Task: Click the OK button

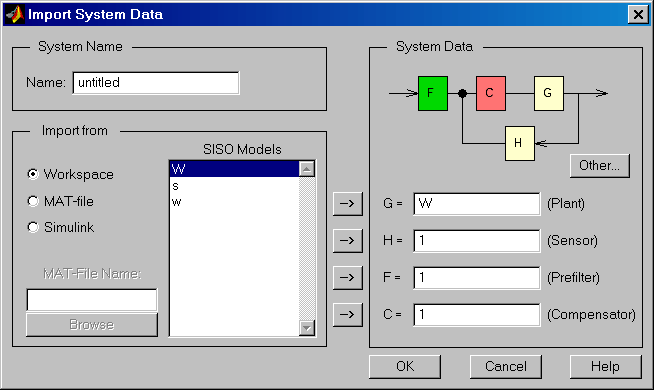Action: [405, 367]
